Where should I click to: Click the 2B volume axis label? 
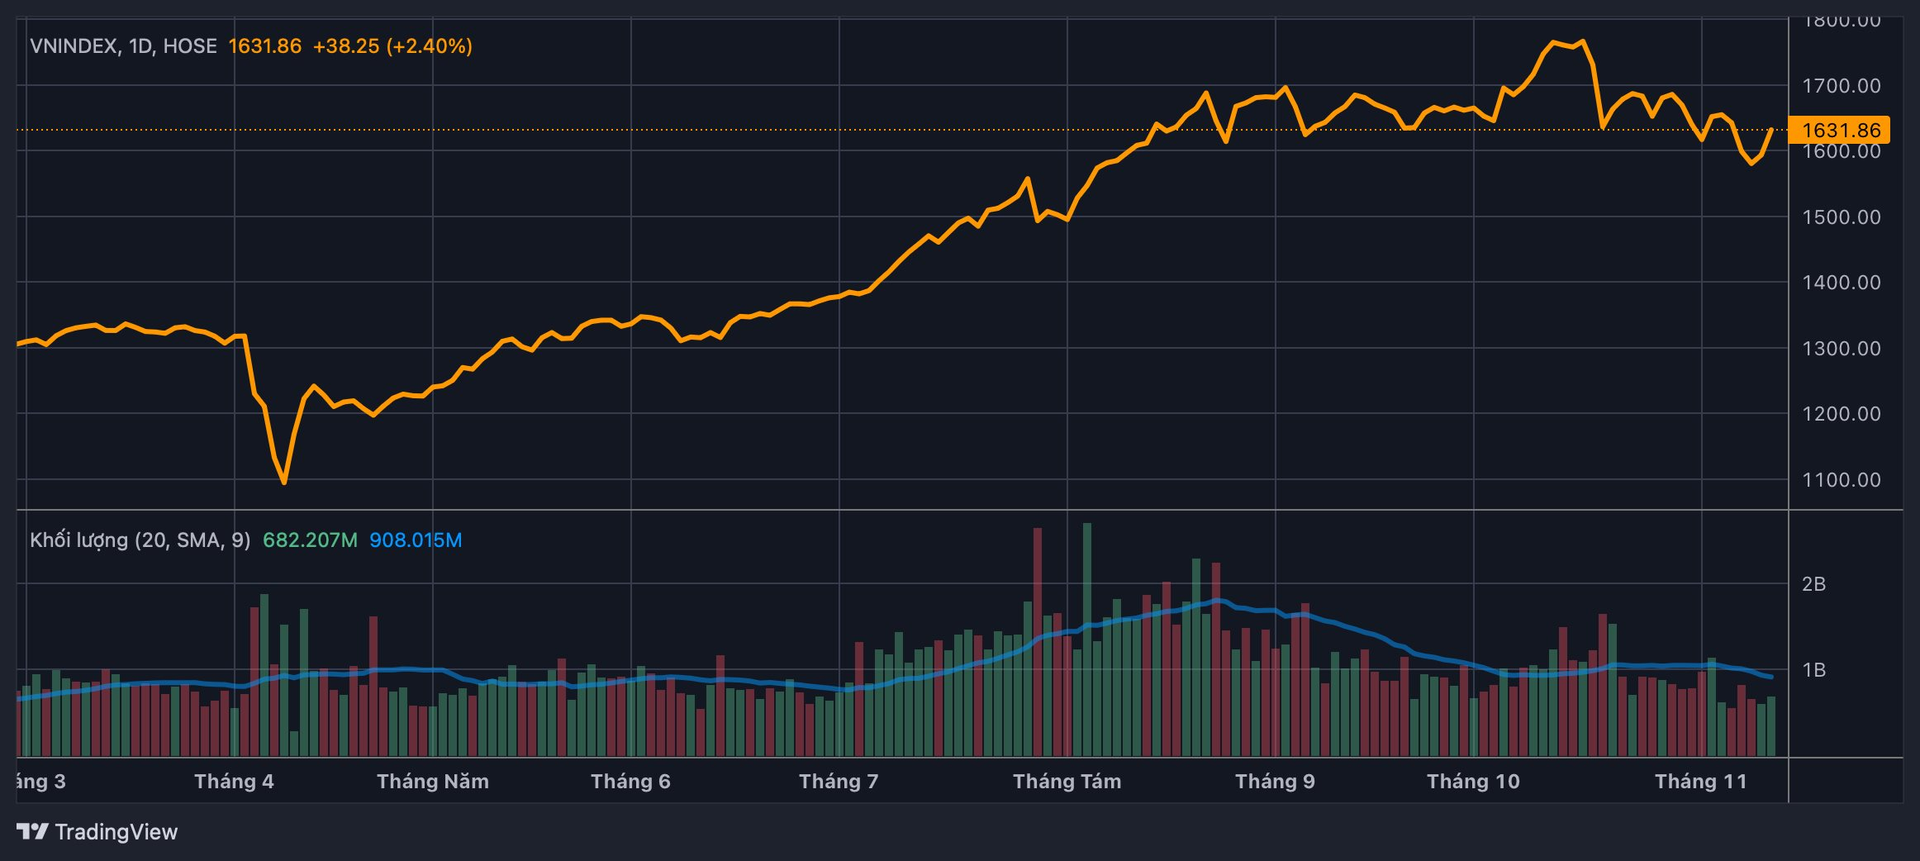pyautogui.click(x=1813, y=584)
